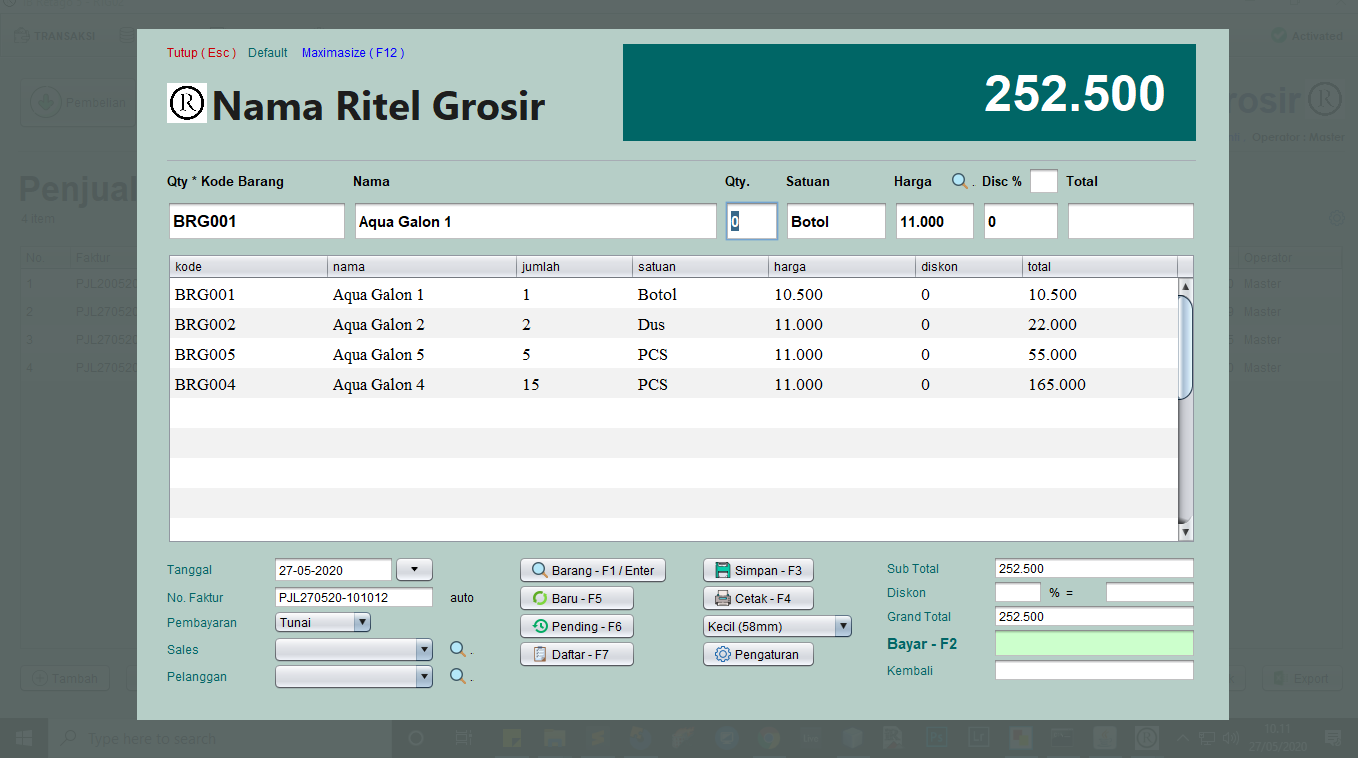Click the taskbar notification center icon
Image resolution: width=1358 pixels, height=758 pixels.
coord(1332,739)
